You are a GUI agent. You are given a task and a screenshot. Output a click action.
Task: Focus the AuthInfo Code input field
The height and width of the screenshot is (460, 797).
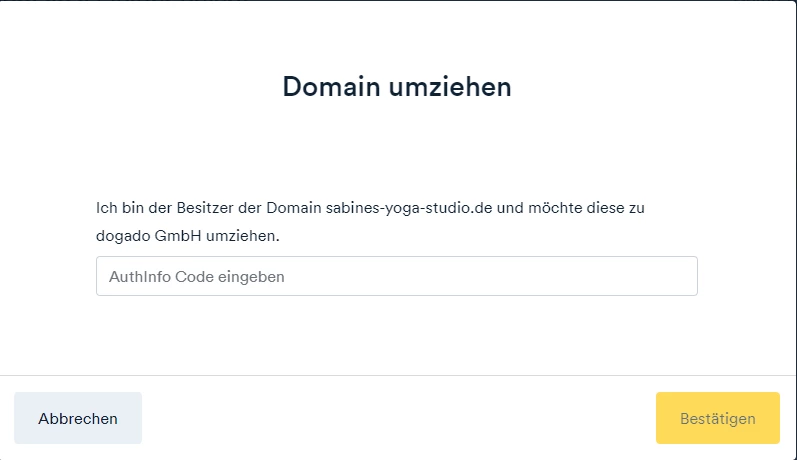point(396,276)
